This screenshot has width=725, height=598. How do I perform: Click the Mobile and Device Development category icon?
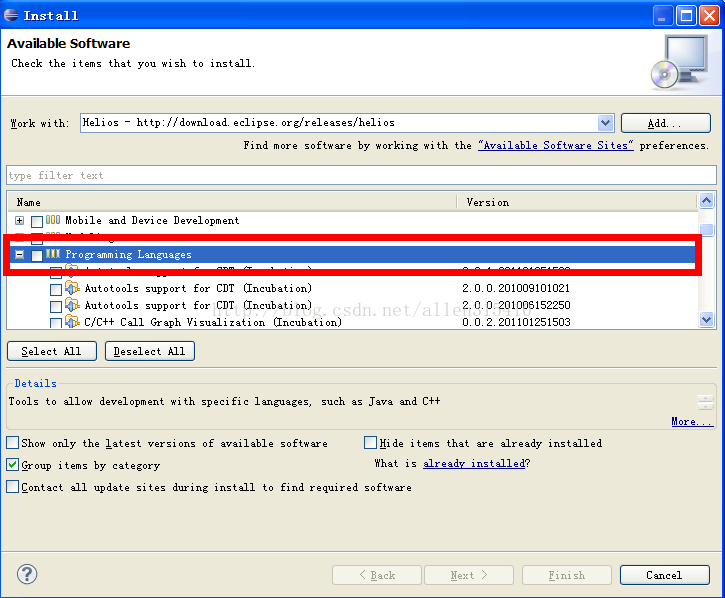53,220
